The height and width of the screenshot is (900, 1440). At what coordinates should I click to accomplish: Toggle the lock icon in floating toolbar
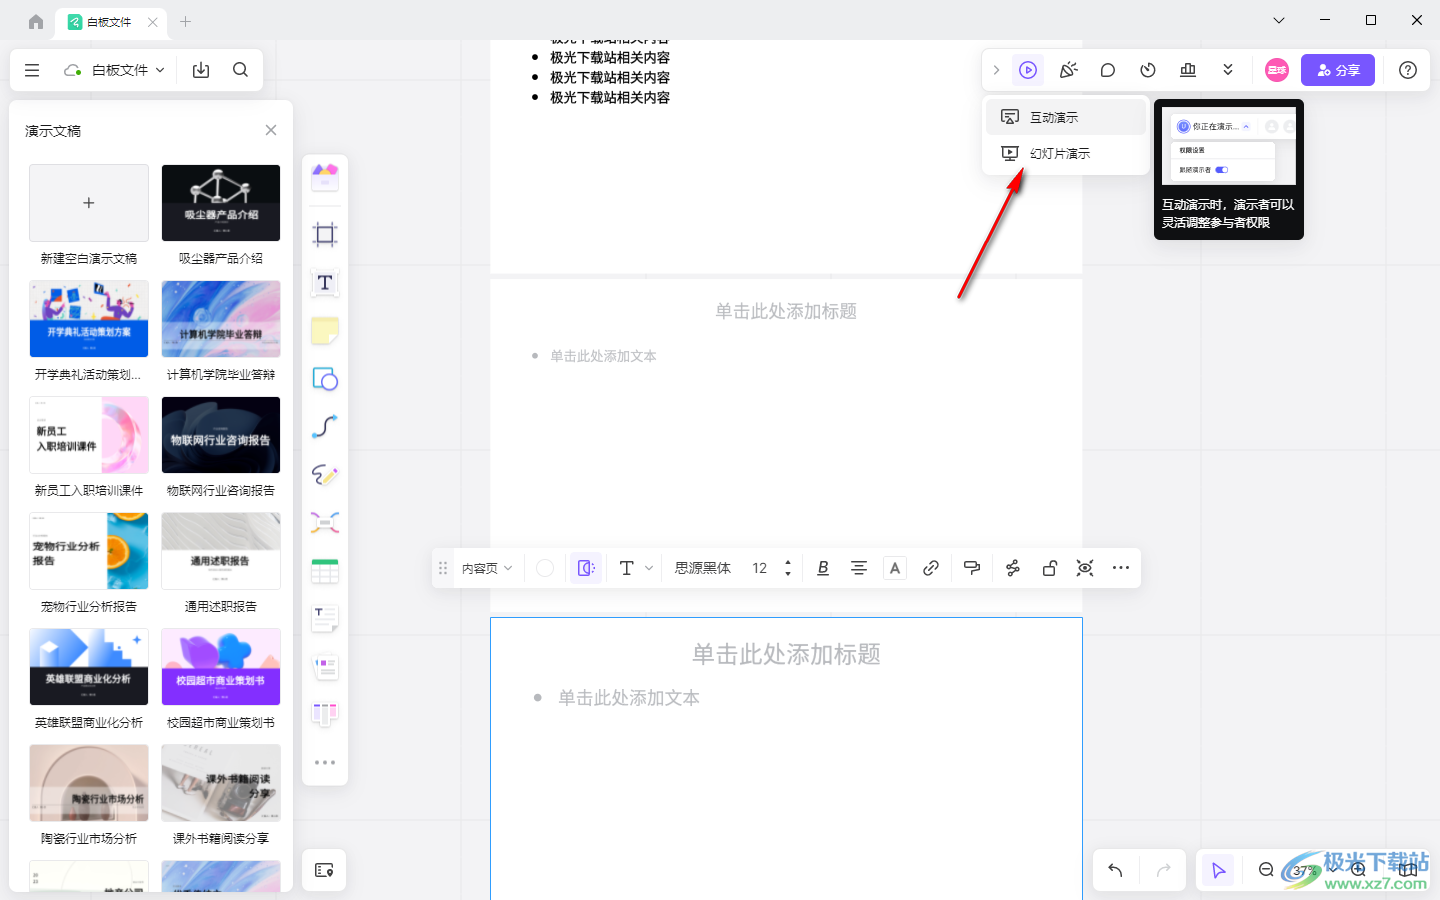tap(1050, 568)
